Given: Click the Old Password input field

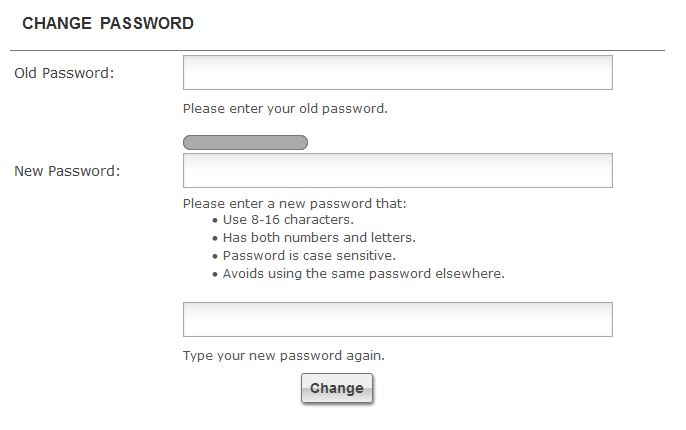Looking at the screenshot, I should pyautogui.click(x=397, y=73).
